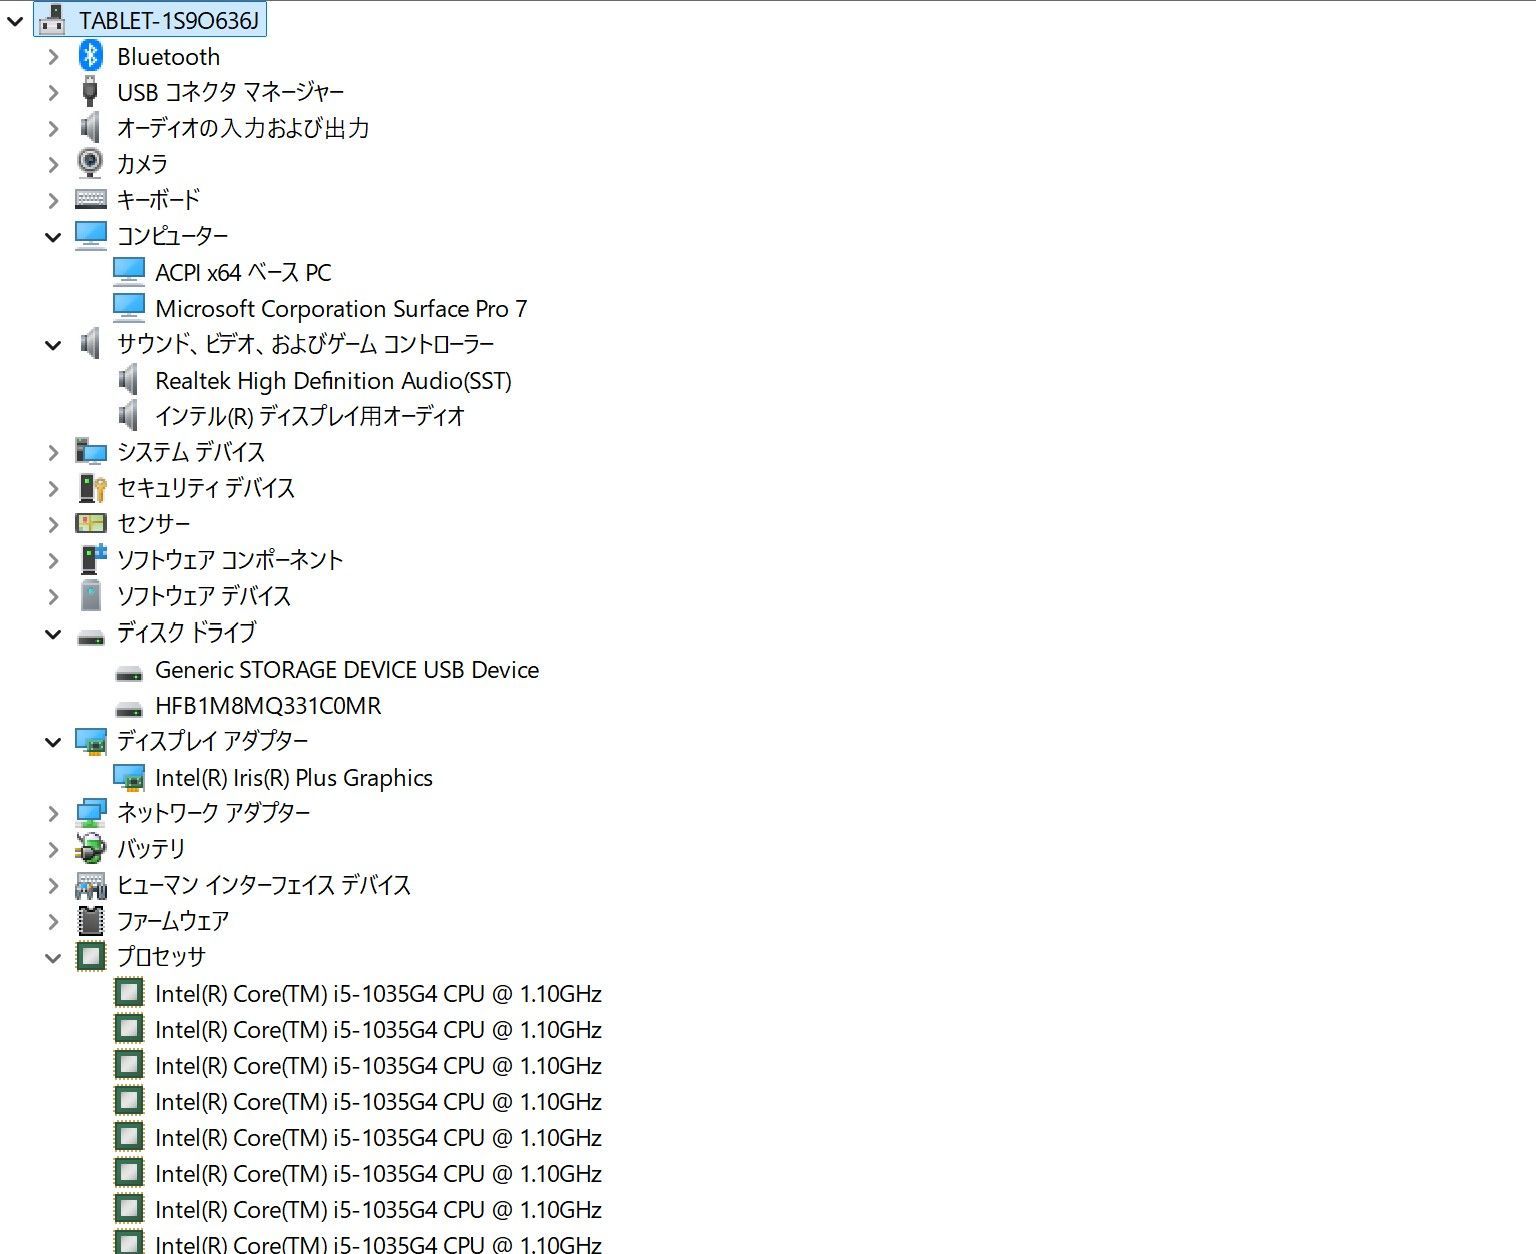Click the ファームウェア chip icon
This screenshot has height=1254, width=1536.
pyautogui.click(x=91, y=920)
